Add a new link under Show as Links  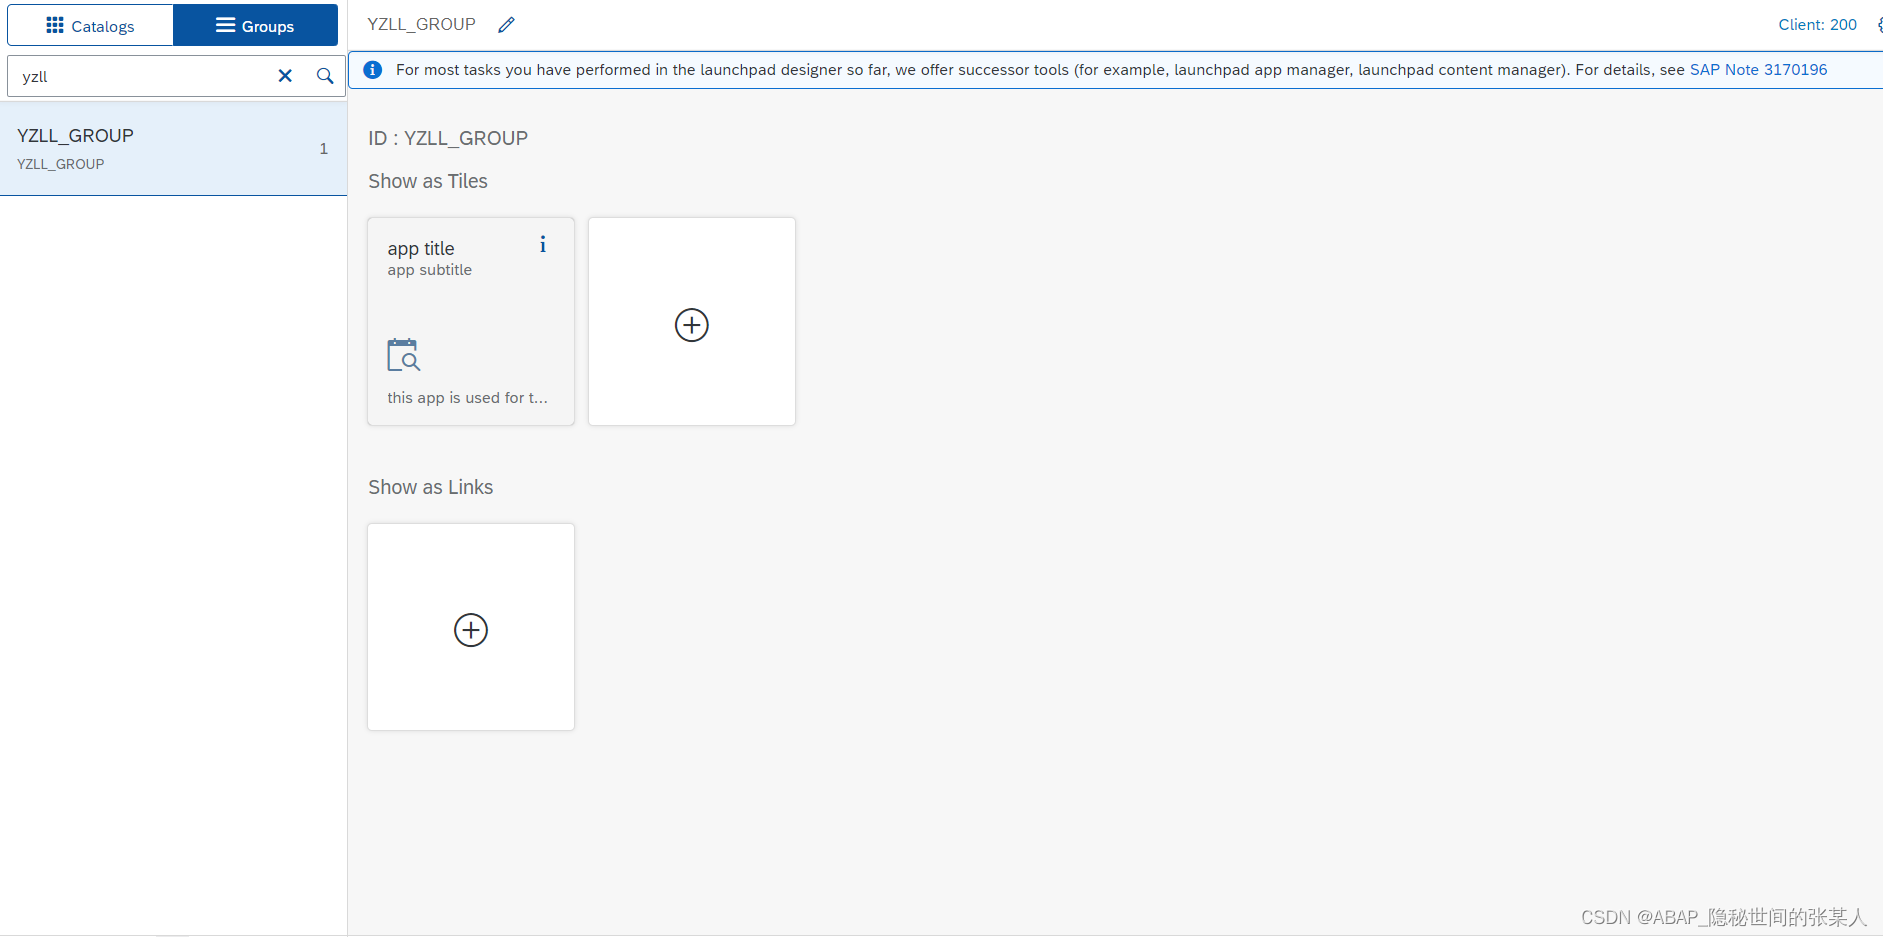(x=471, y=627)
